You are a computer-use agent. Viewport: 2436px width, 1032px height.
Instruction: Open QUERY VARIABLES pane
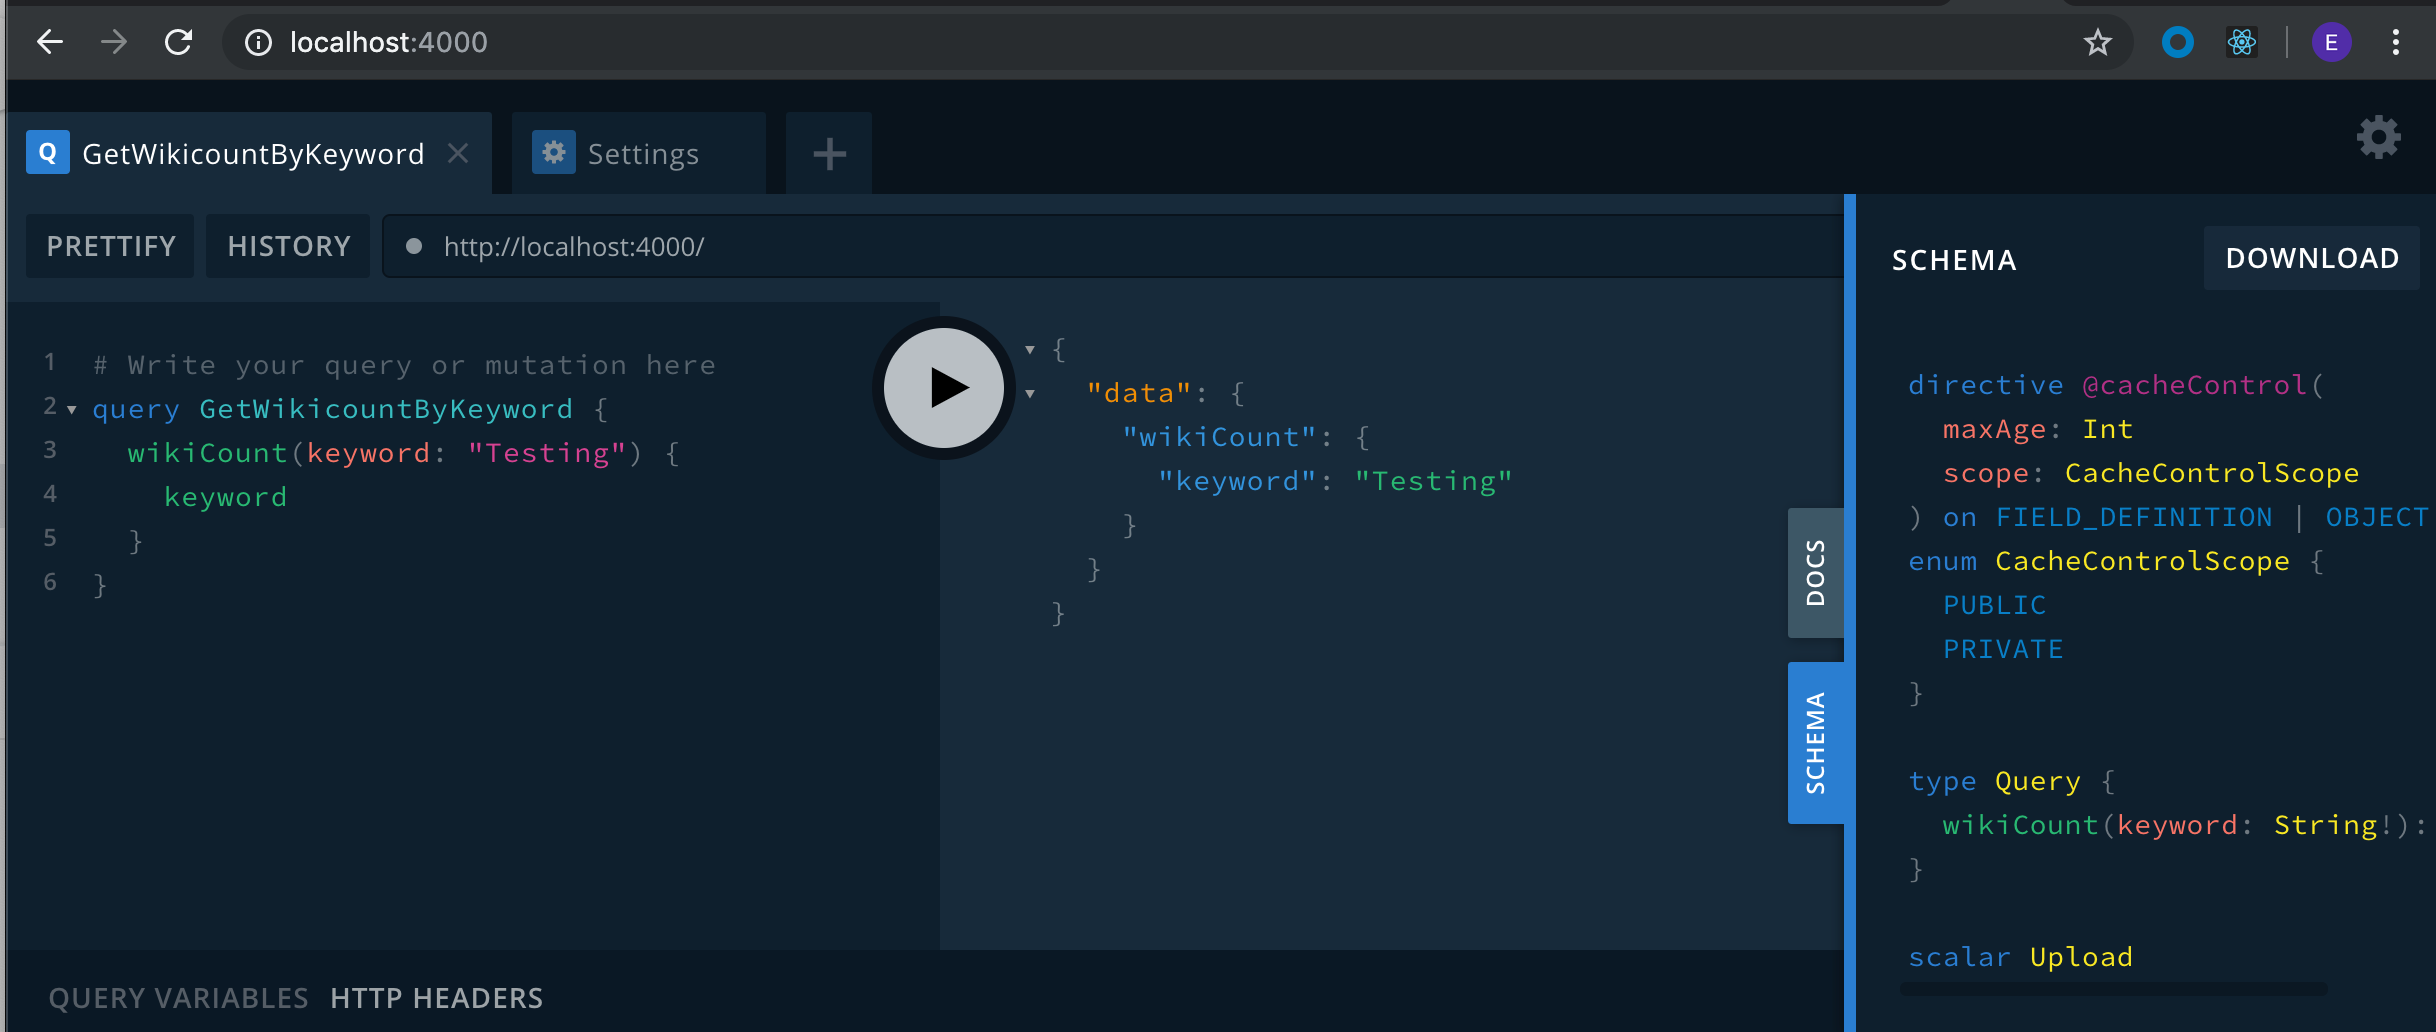[178, 998]
